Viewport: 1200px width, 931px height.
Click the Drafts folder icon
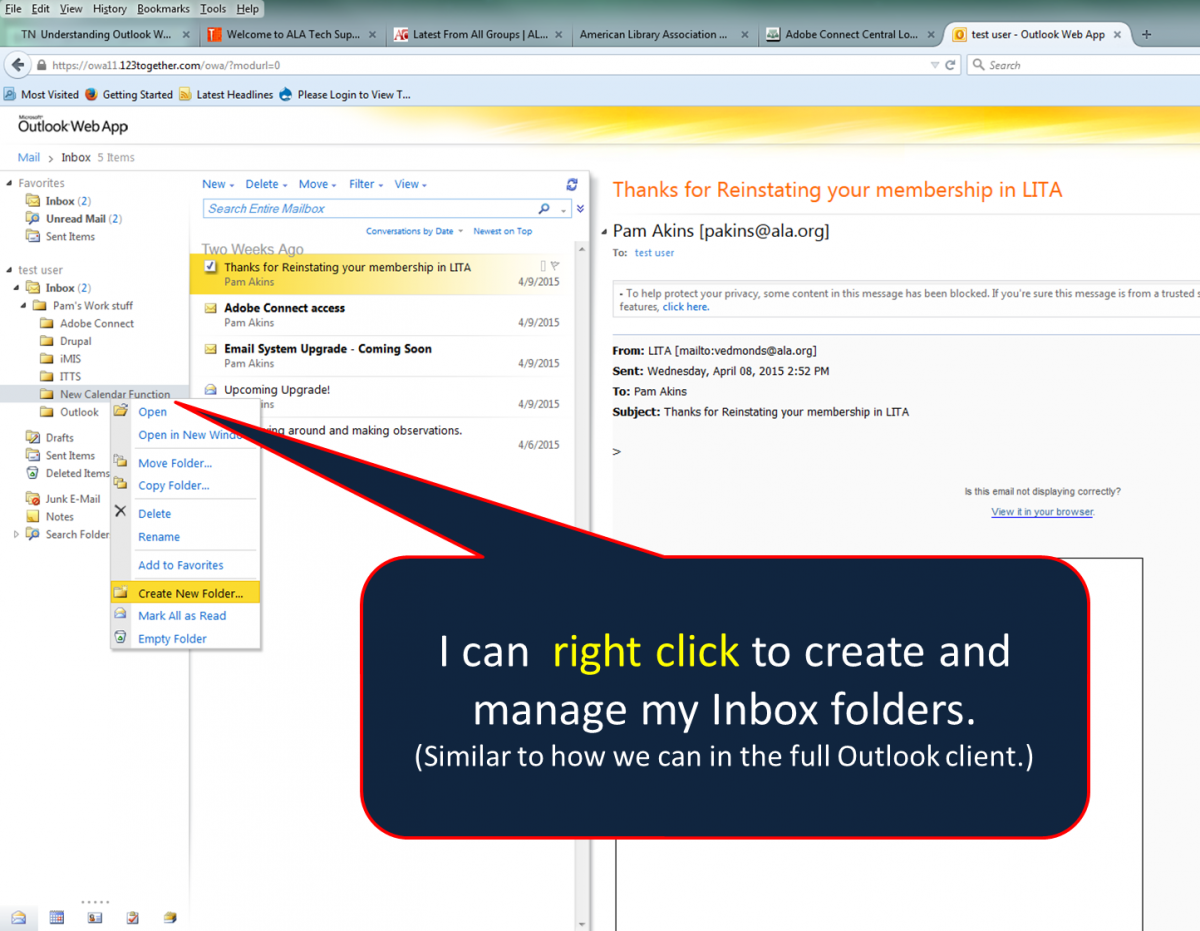pos(33,437)
